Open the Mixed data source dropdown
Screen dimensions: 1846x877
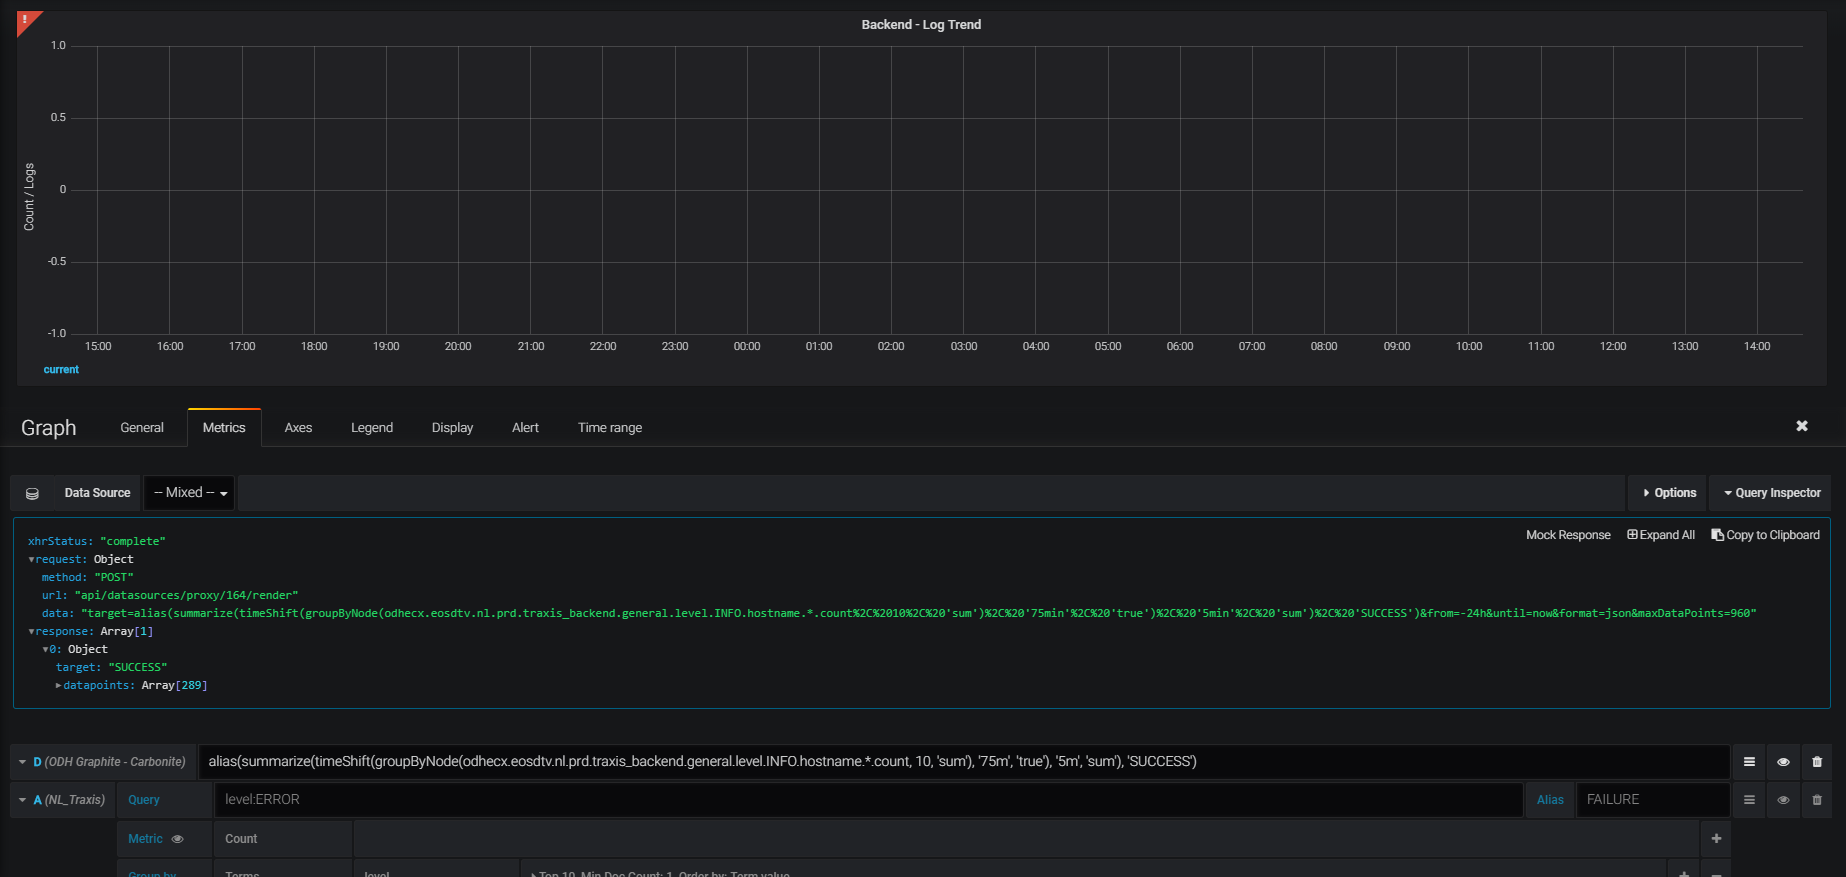pos(190,493)
